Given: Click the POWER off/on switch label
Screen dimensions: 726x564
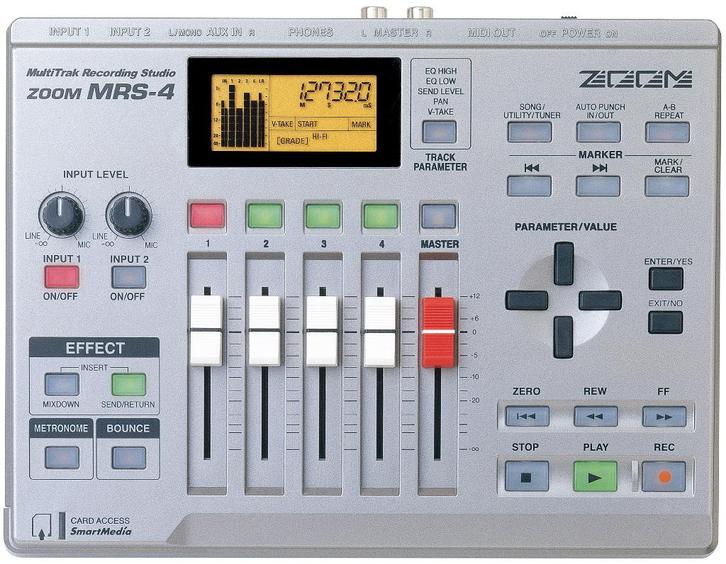Looking at the screenshot, I should point(578,33).
